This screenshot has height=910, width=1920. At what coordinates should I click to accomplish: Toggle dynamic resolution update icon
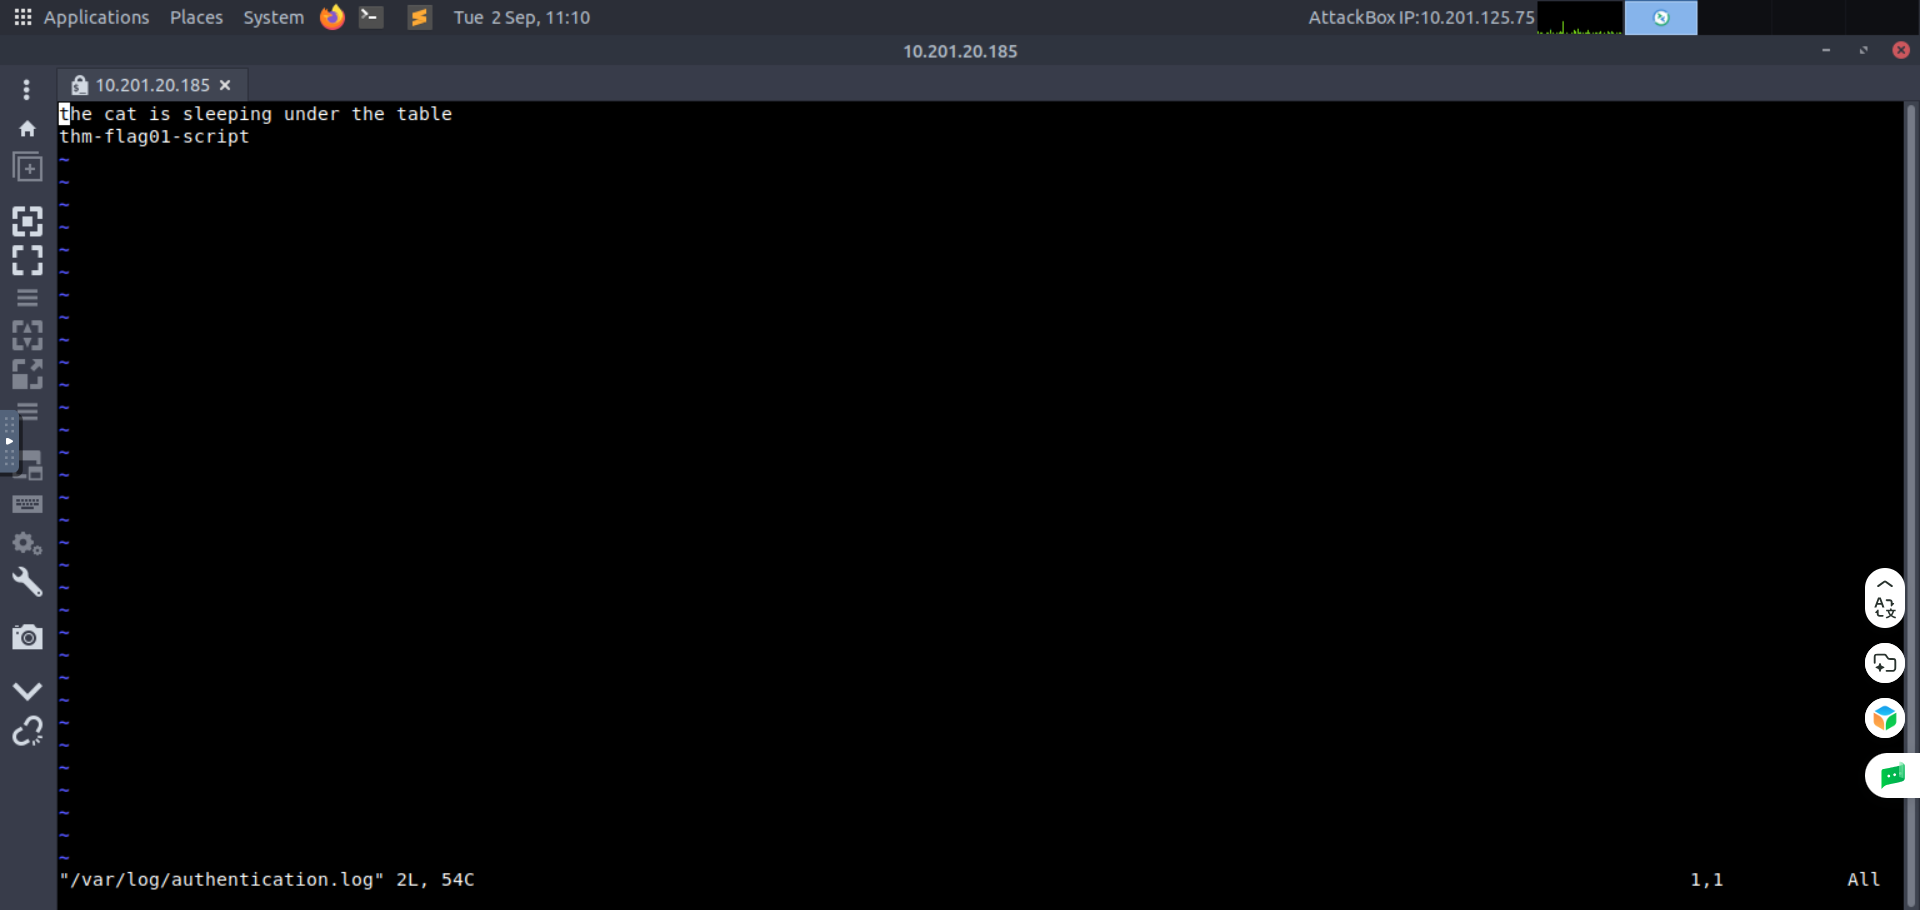(x=27, y=335)
